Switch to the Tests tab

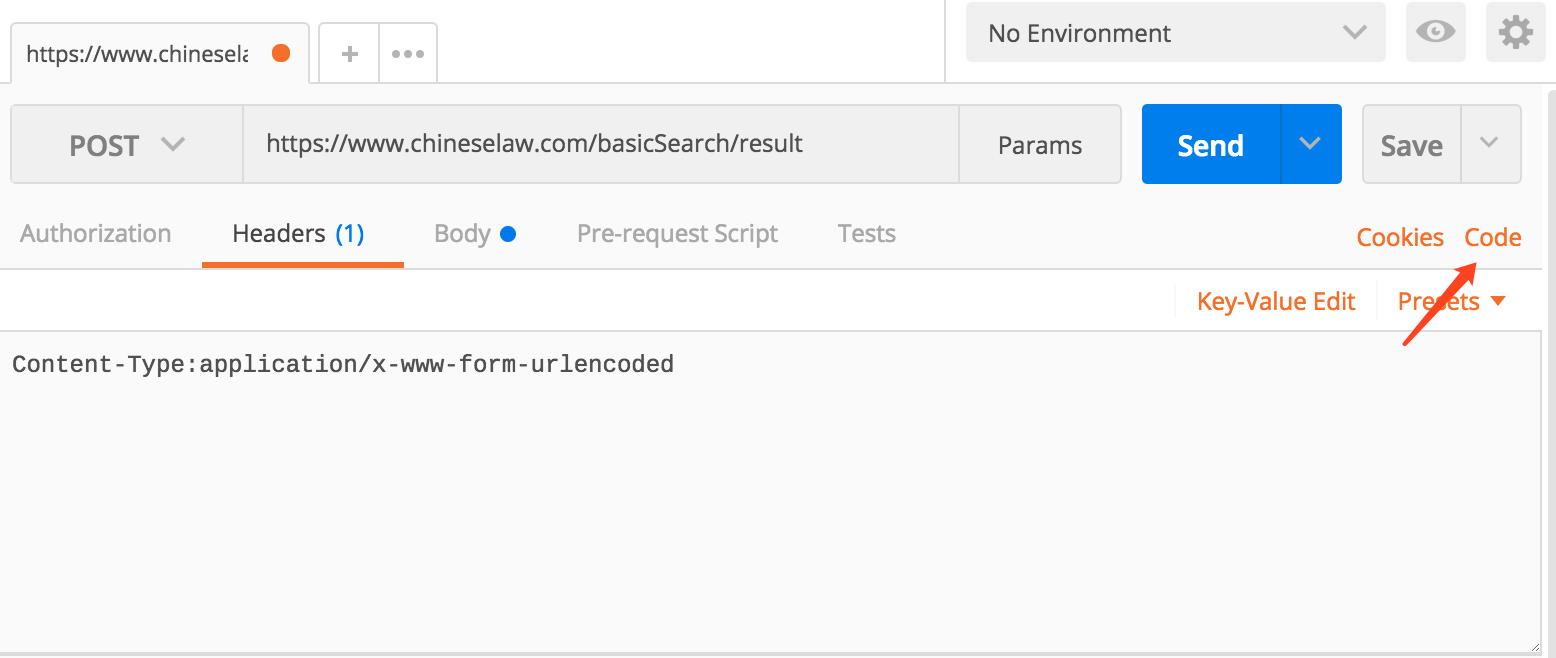pos(866,234)
